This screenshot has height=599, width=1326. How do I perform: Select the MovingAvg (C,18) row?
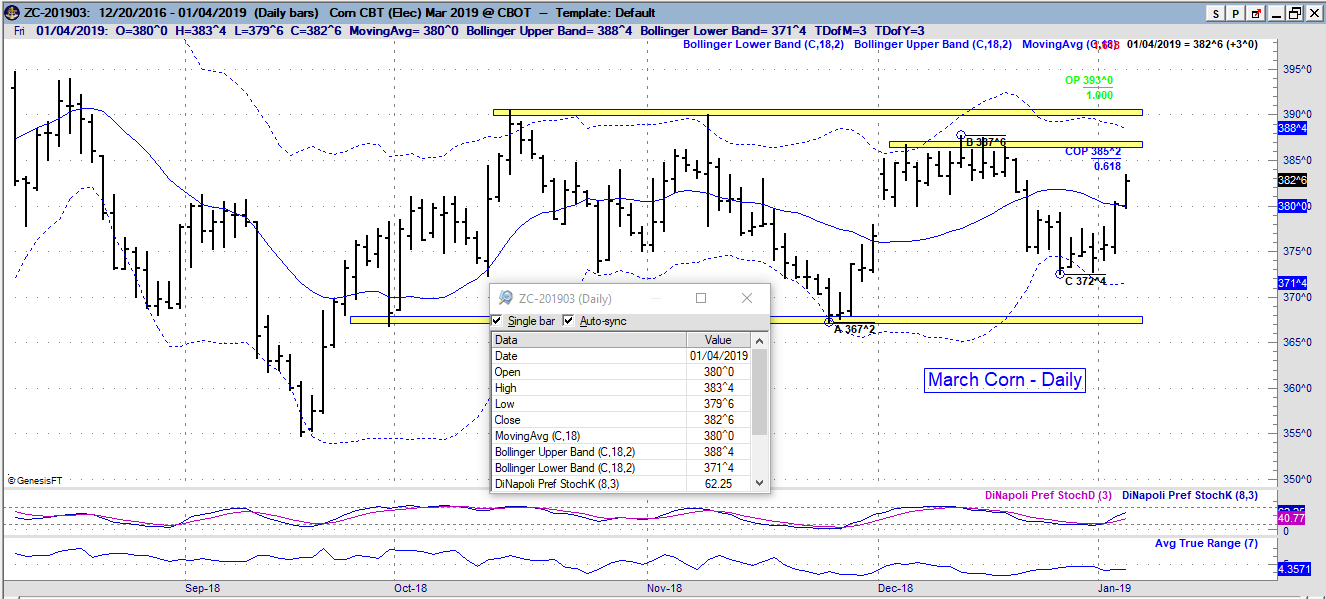(621, 436)
